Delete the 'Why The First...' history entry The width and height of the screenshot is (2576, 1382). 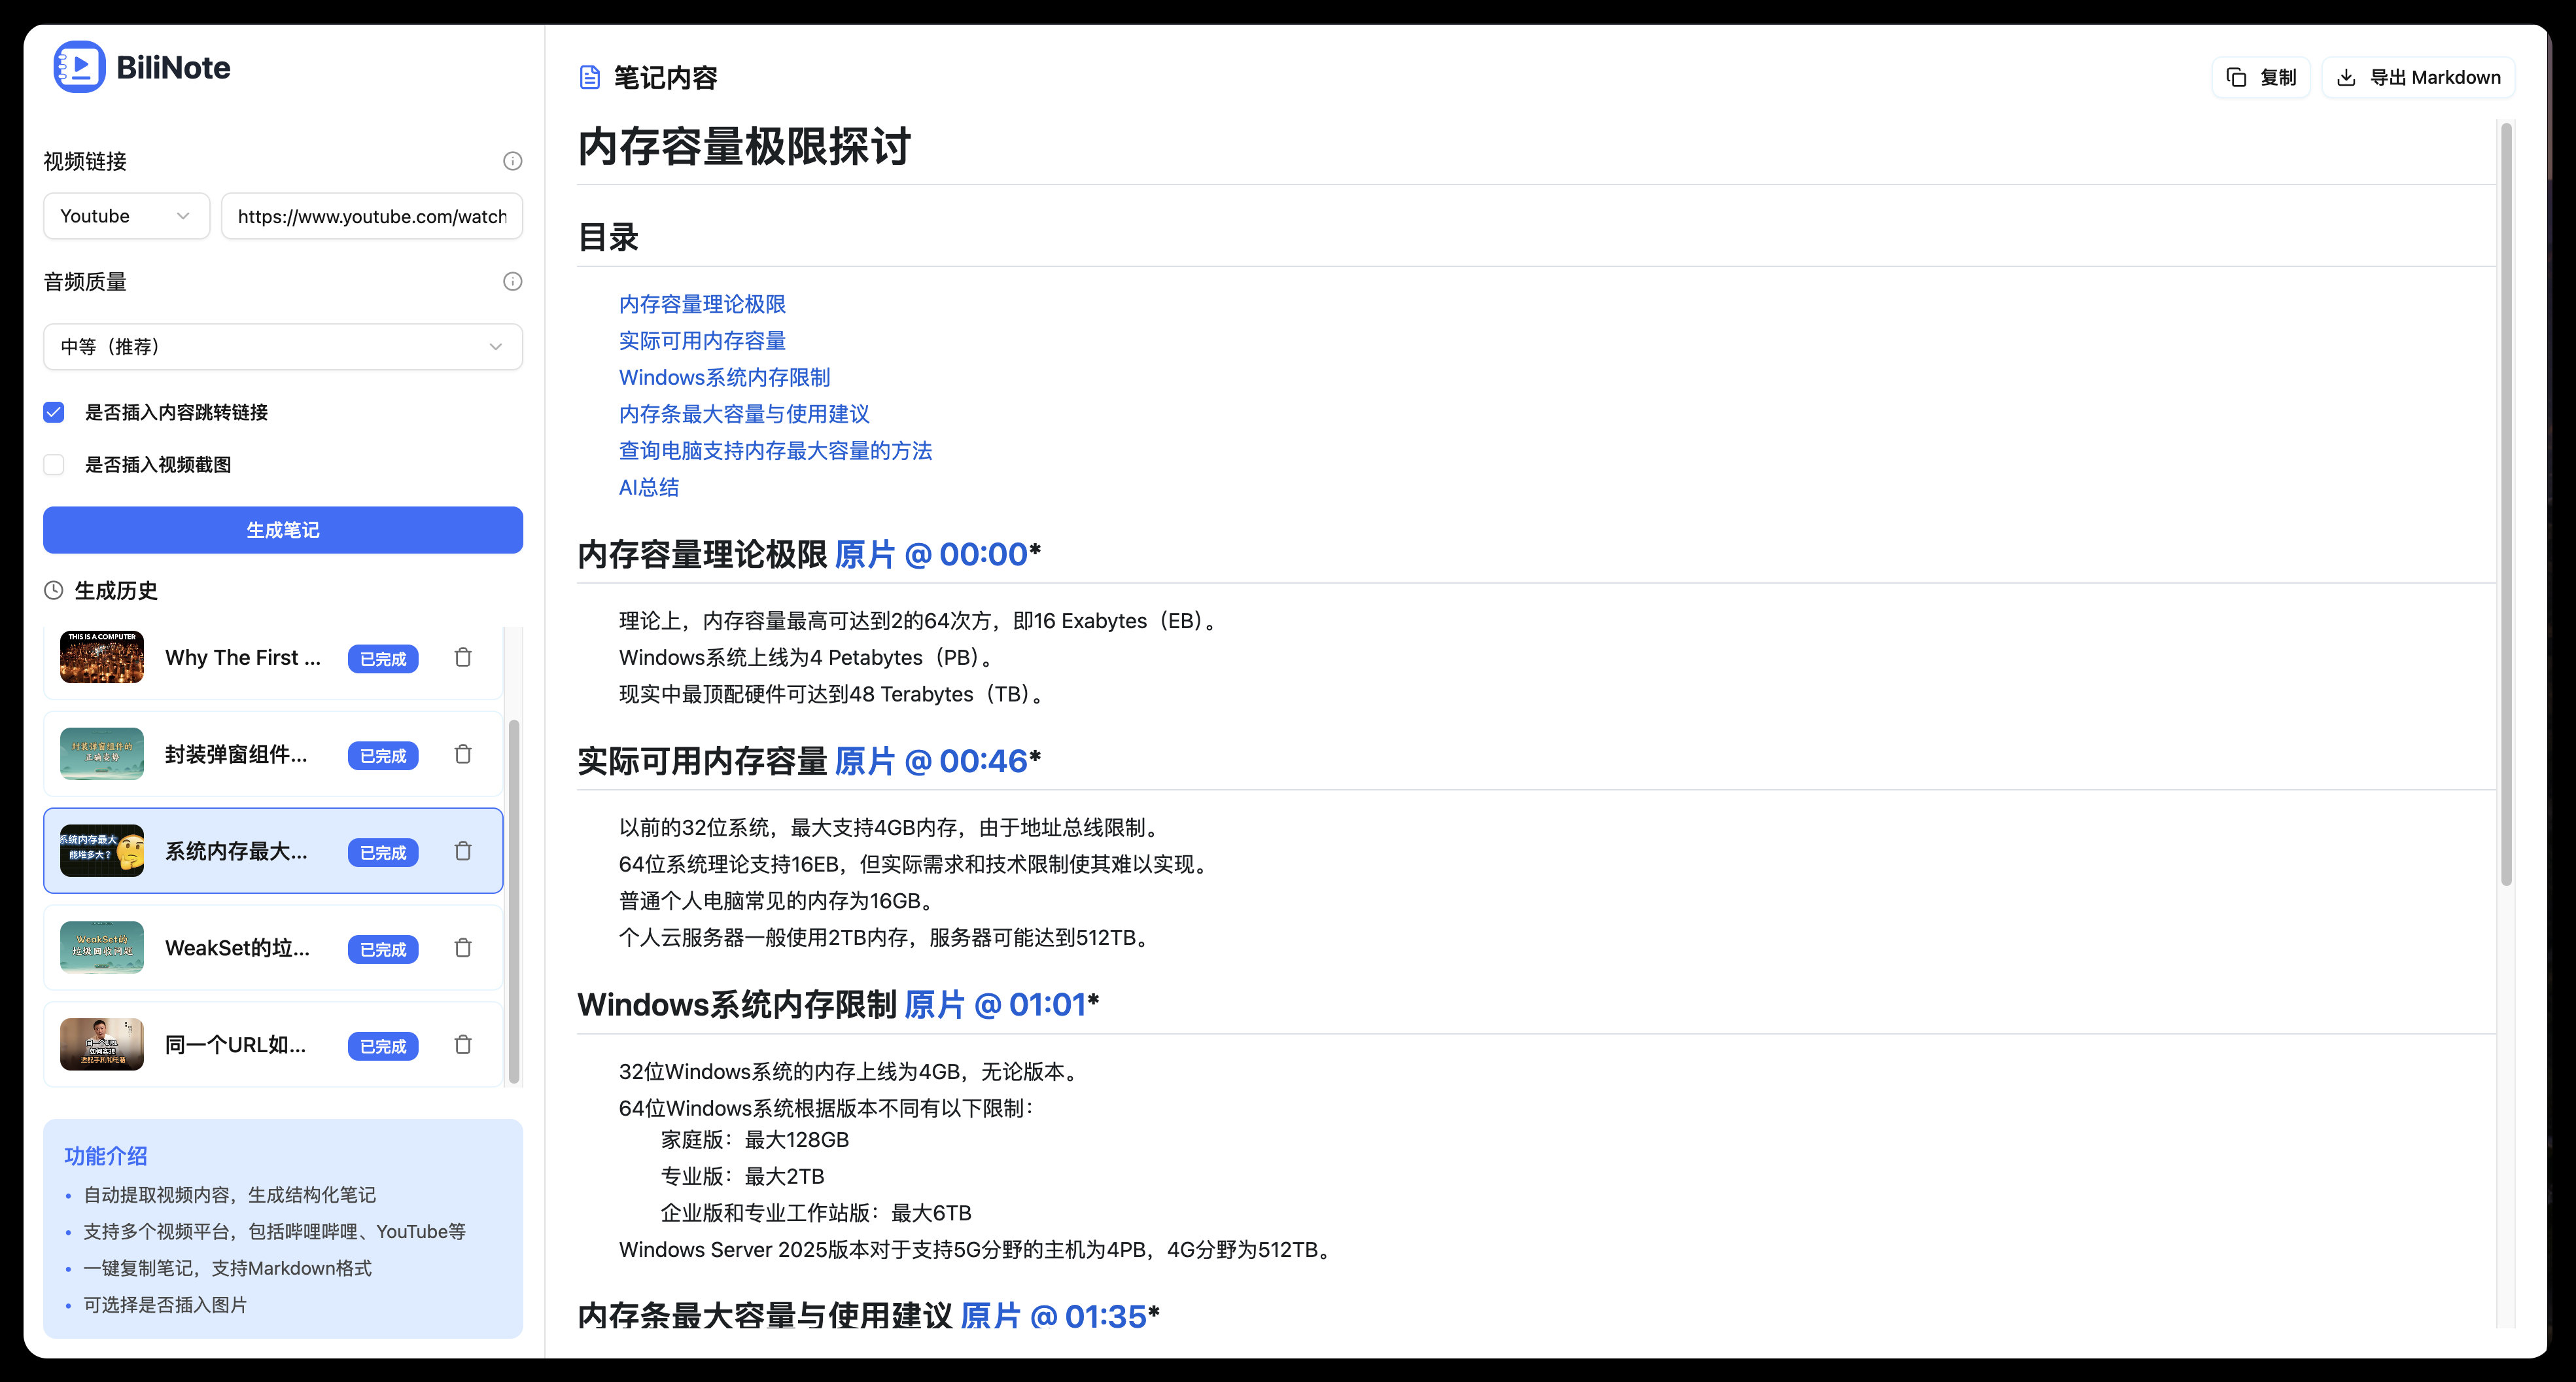click(x=462, y=658)
